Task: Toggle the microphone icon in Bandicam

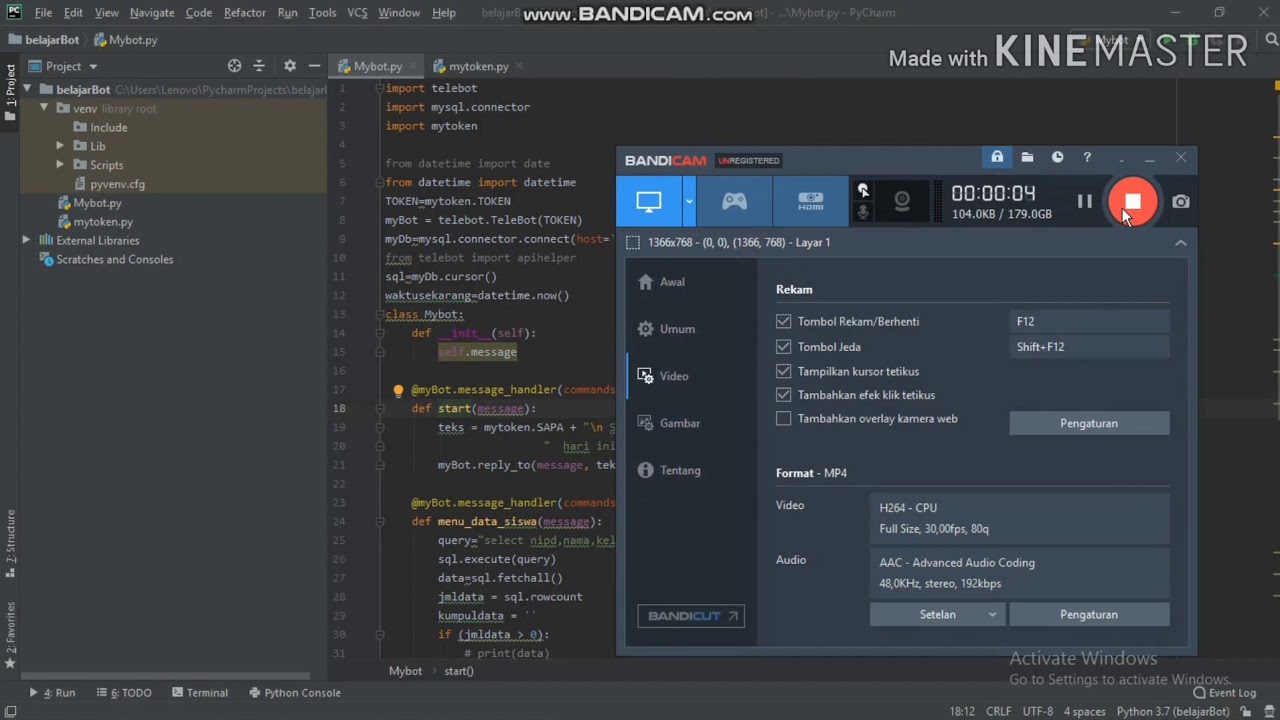Action: click(x=863, y=212)
